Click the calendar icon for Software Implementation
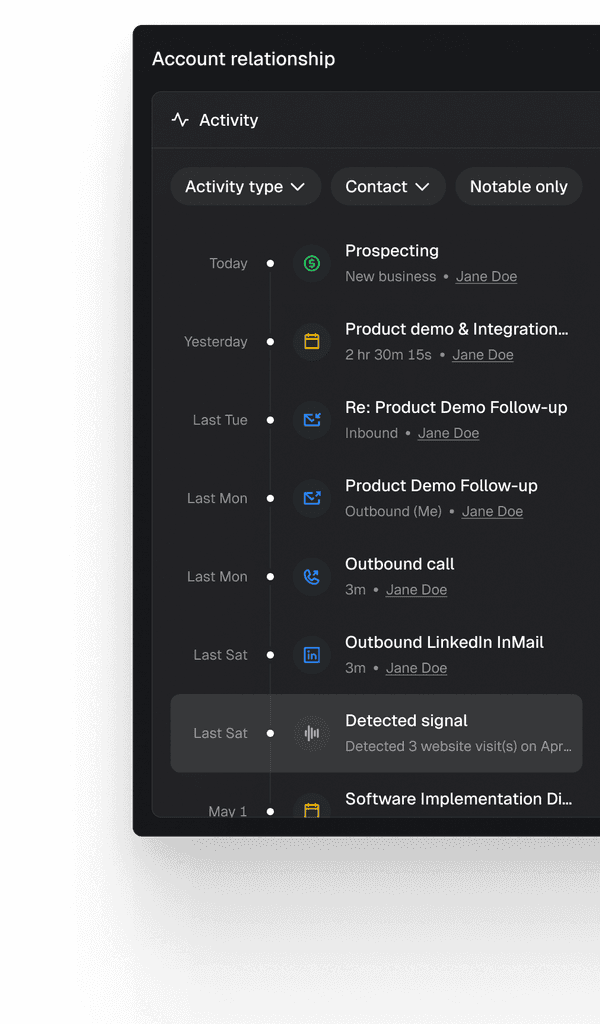Screen dimensions: 600x1024 tap(311, 810)
